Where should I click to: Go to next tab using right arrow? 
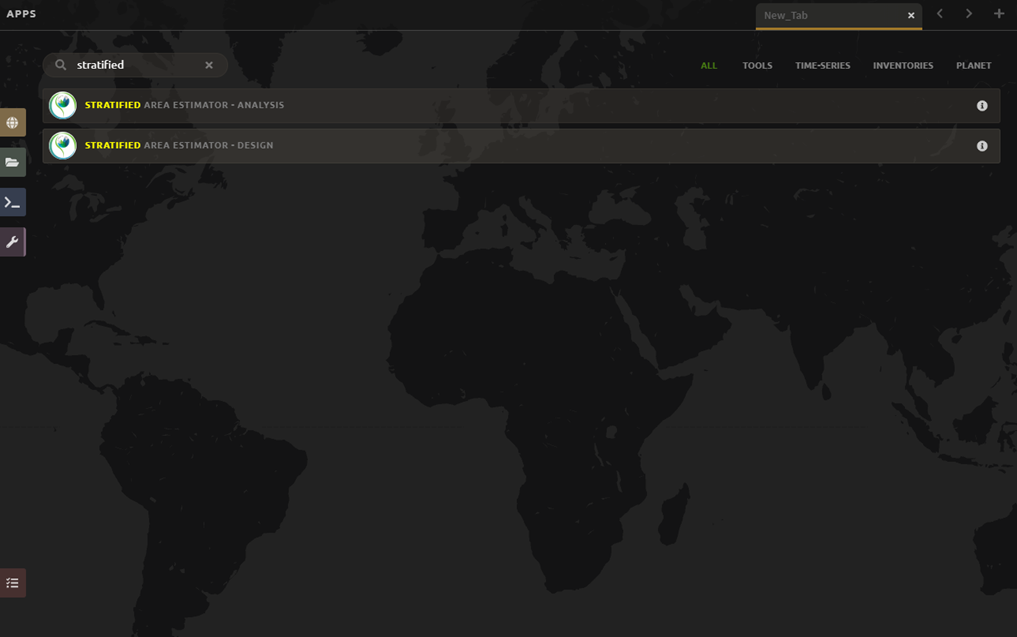click(968, 14)
